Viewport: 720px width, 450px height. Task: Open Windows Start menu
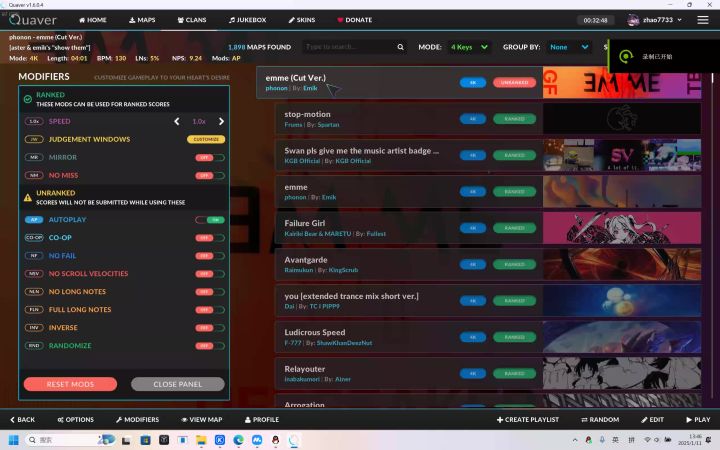point(13,440)
